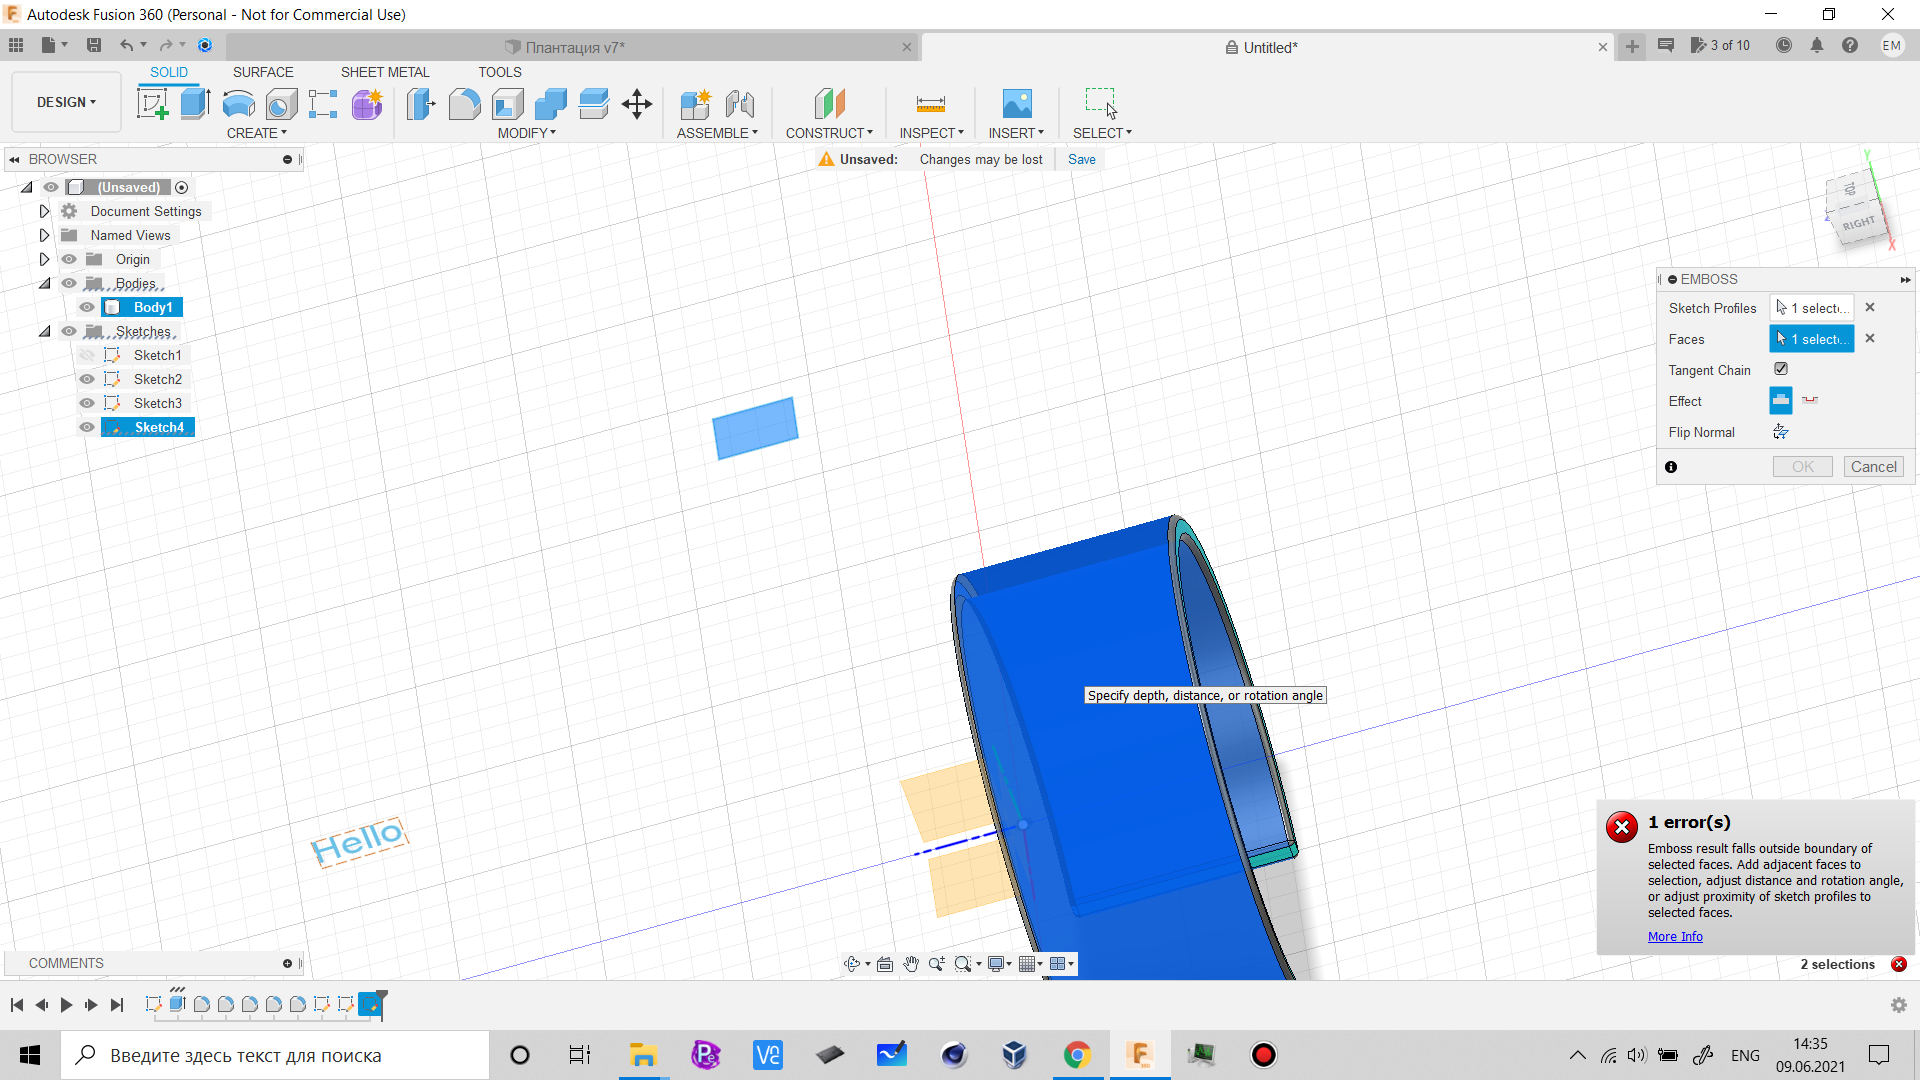This screenshot has width=1920, height=1080.
Task: Expand the Origin node
Action: pyautogui.click(x=44, y=259)
